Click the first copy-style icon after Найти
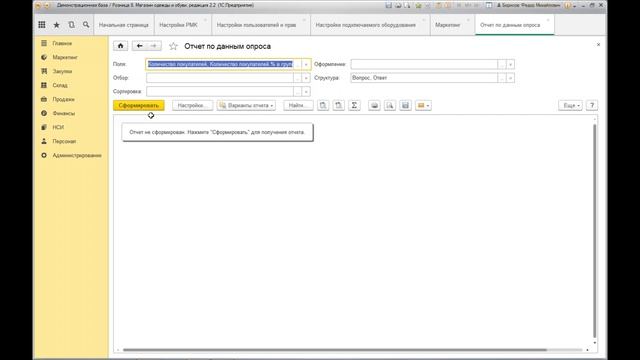This screenshot has height=360, width=640. (x=323, y=105)
